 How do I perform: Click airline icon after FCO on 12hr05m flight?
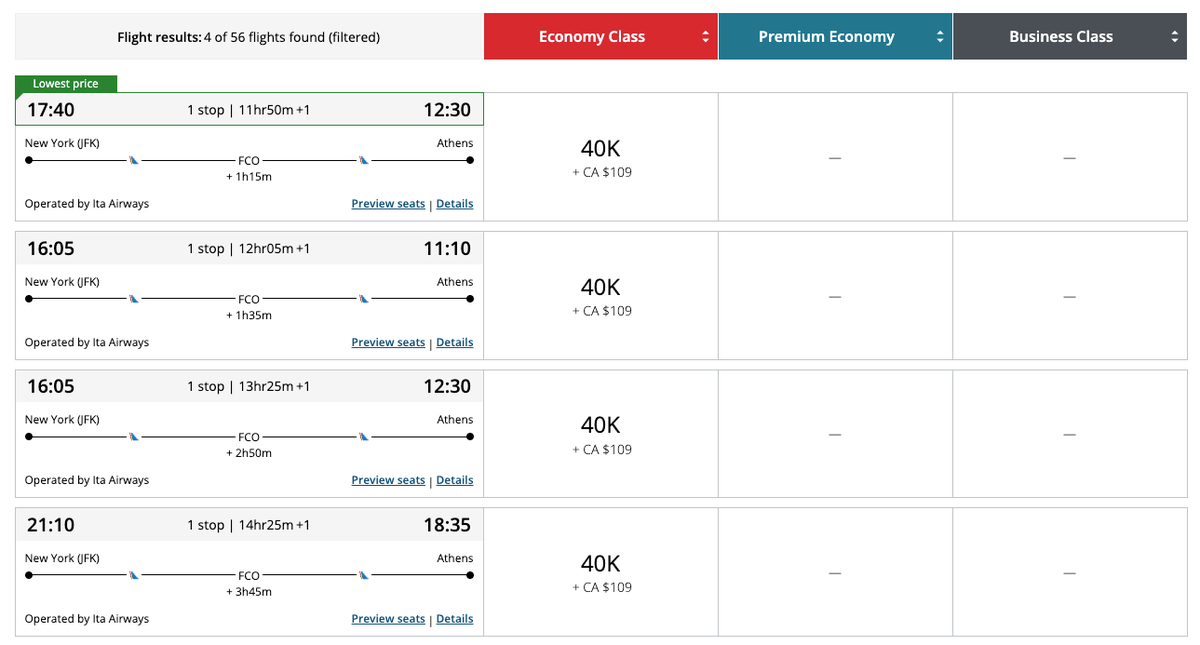[364, 298]
